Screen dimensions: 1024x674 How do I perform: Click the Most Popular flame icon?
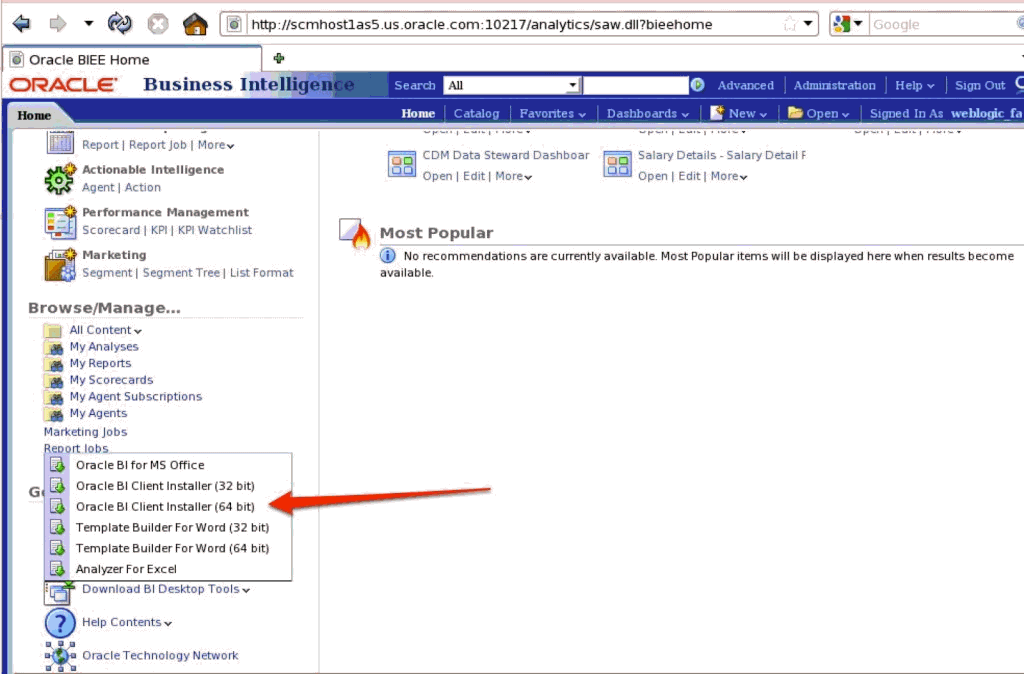click(x=355, y=233)
